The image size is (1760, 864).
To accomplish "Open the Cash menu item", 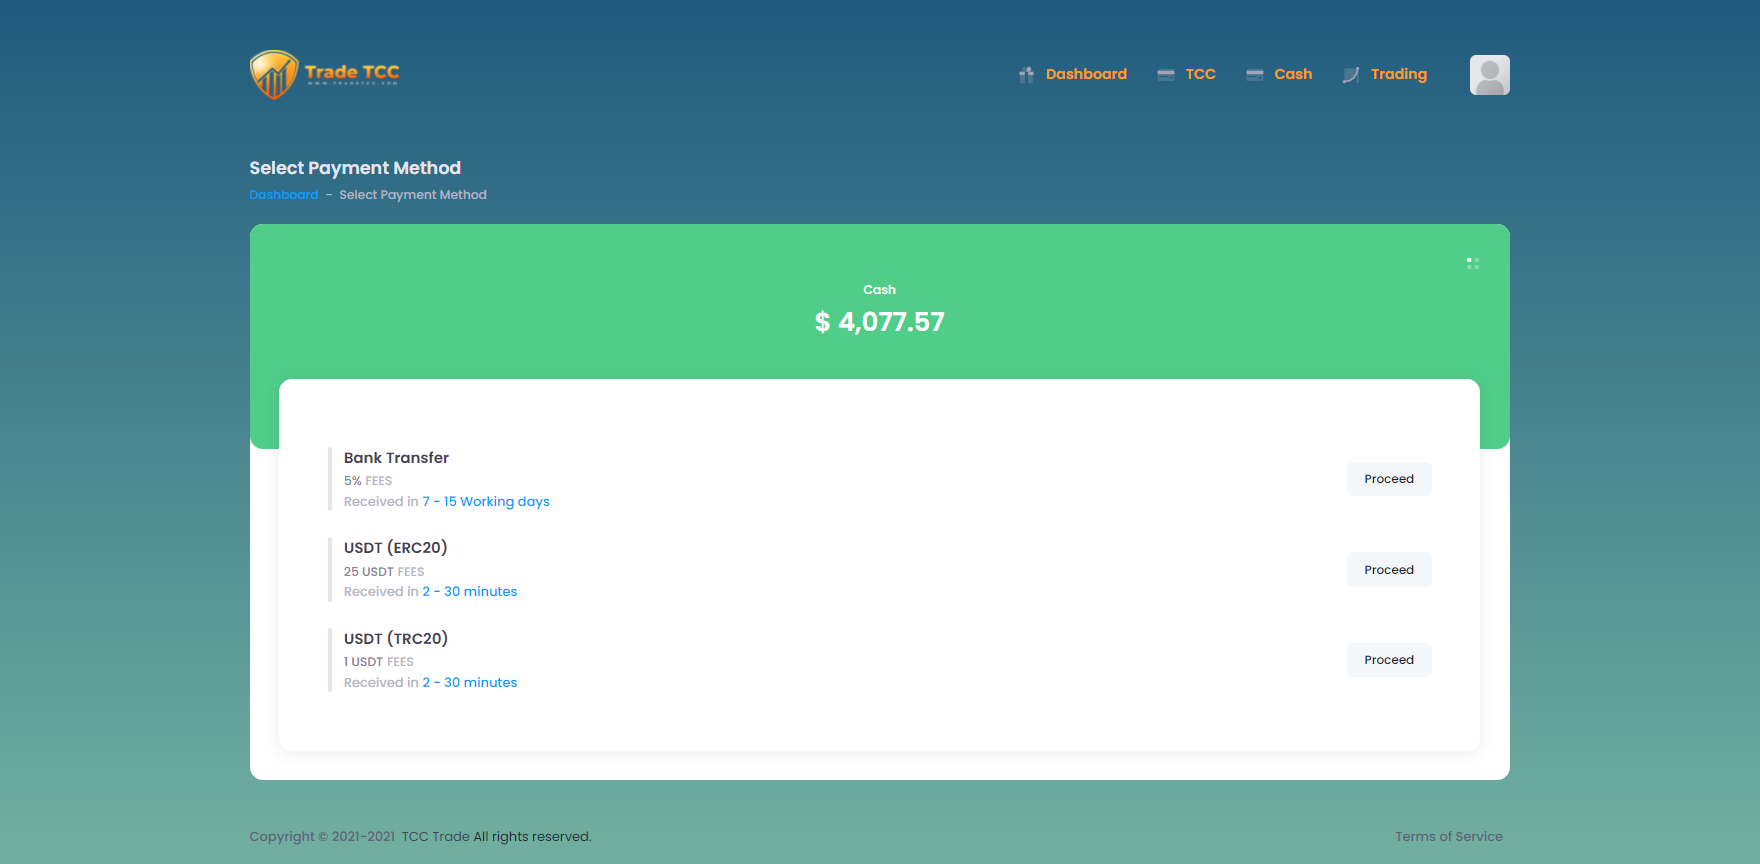I will coord(1293,74).
